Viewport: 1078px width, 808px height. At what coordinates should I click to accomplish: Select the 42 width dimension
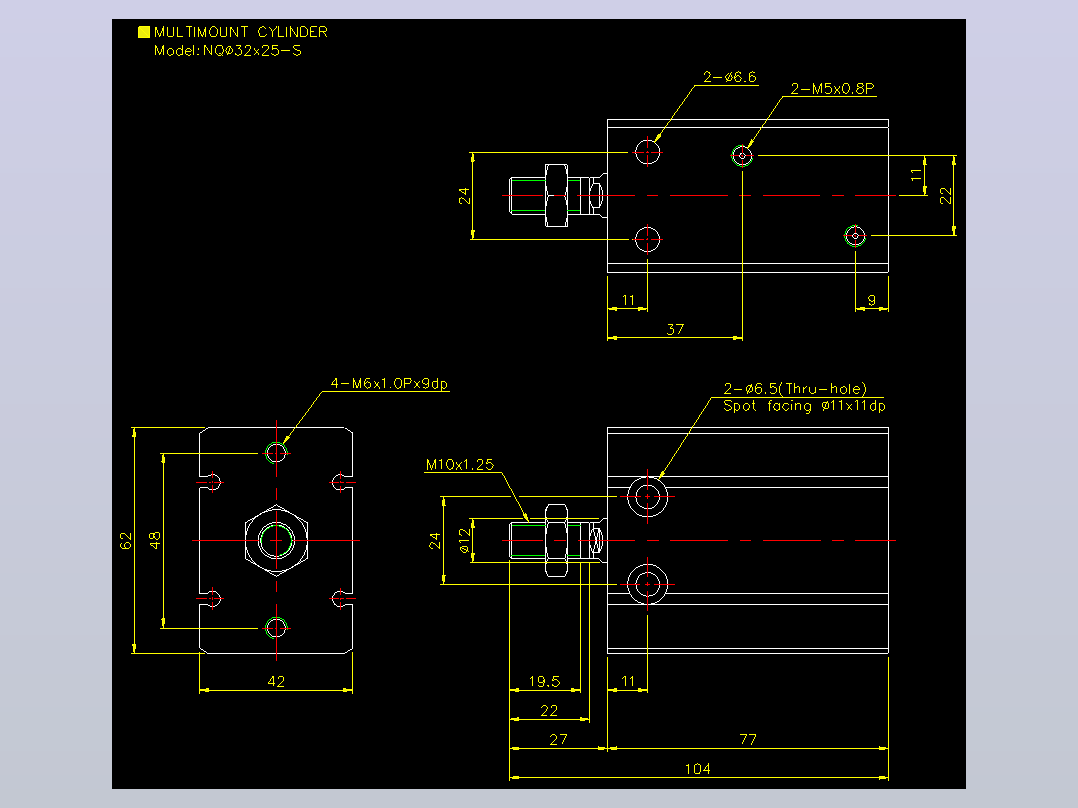[276, 681]
